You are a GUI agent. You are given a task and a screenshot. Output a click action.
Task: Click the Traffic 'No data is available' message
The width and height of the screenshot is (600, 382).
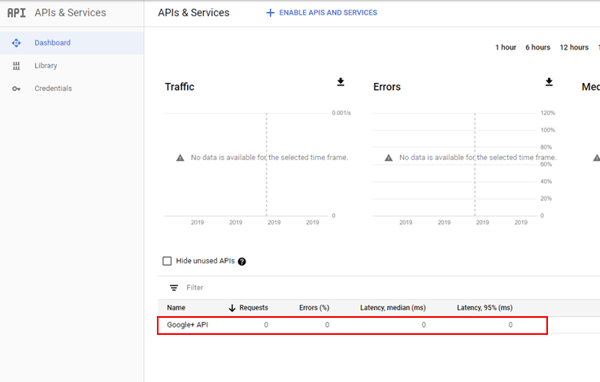pyautogui.click(x=269, y=157)
